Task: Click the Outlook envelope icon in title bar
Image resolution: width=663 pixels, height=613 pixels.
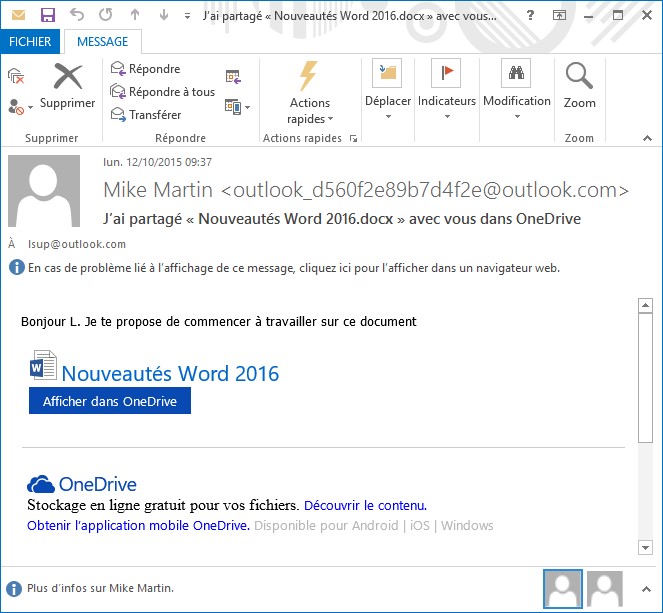Action: click(19, 16)
